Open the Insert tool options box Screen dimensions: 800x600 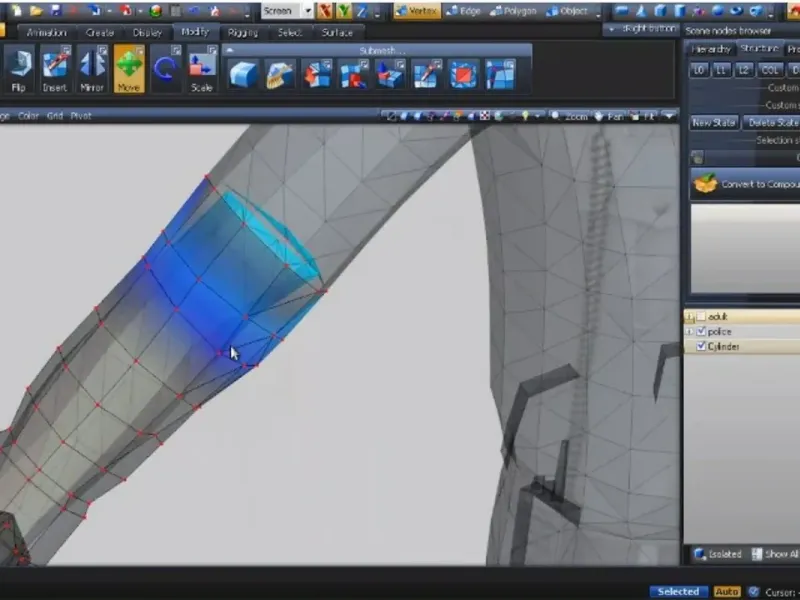(x=66, y=49)
